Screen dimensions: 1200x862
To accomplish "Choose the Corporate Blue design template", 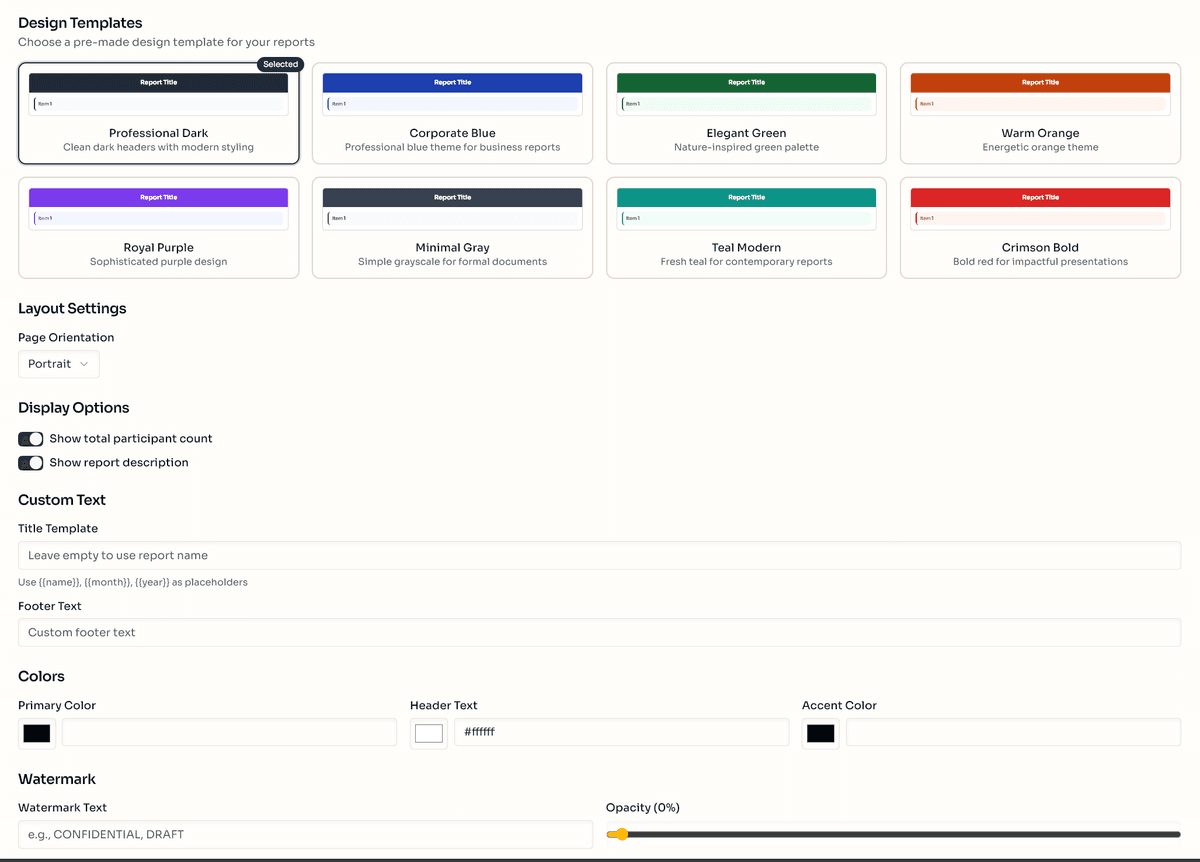I will [x=452, y=114].
